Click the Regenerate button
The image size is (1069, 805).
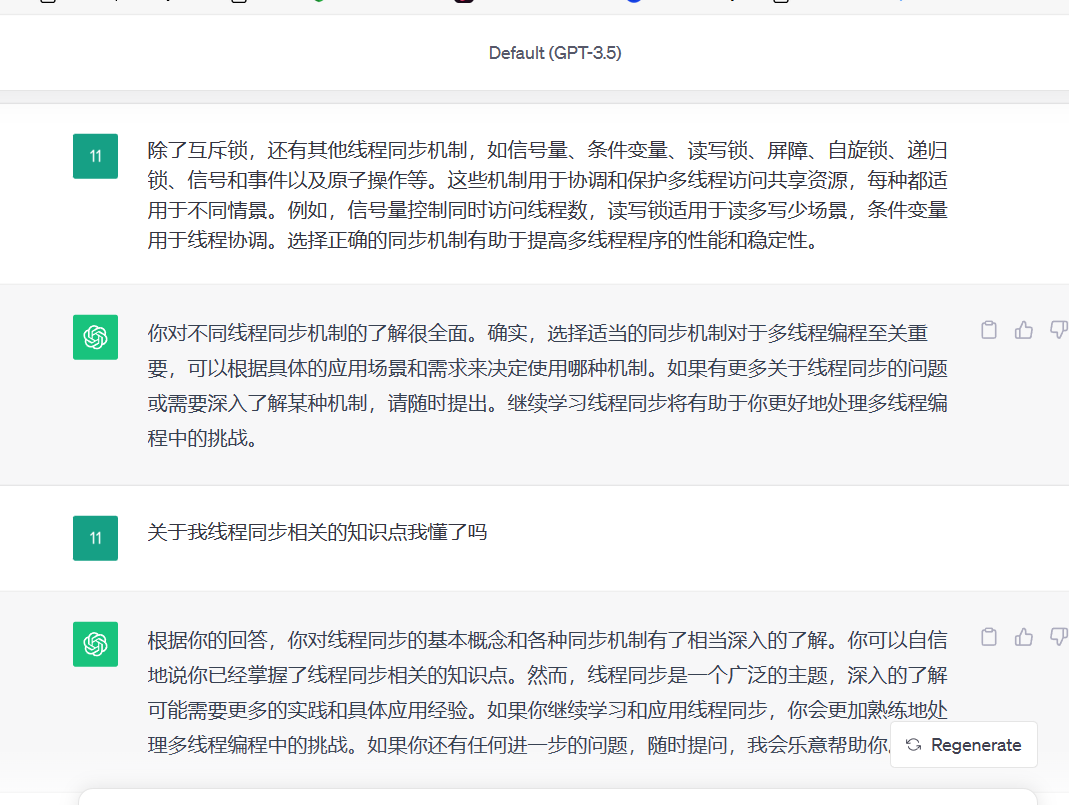point(963,744)
